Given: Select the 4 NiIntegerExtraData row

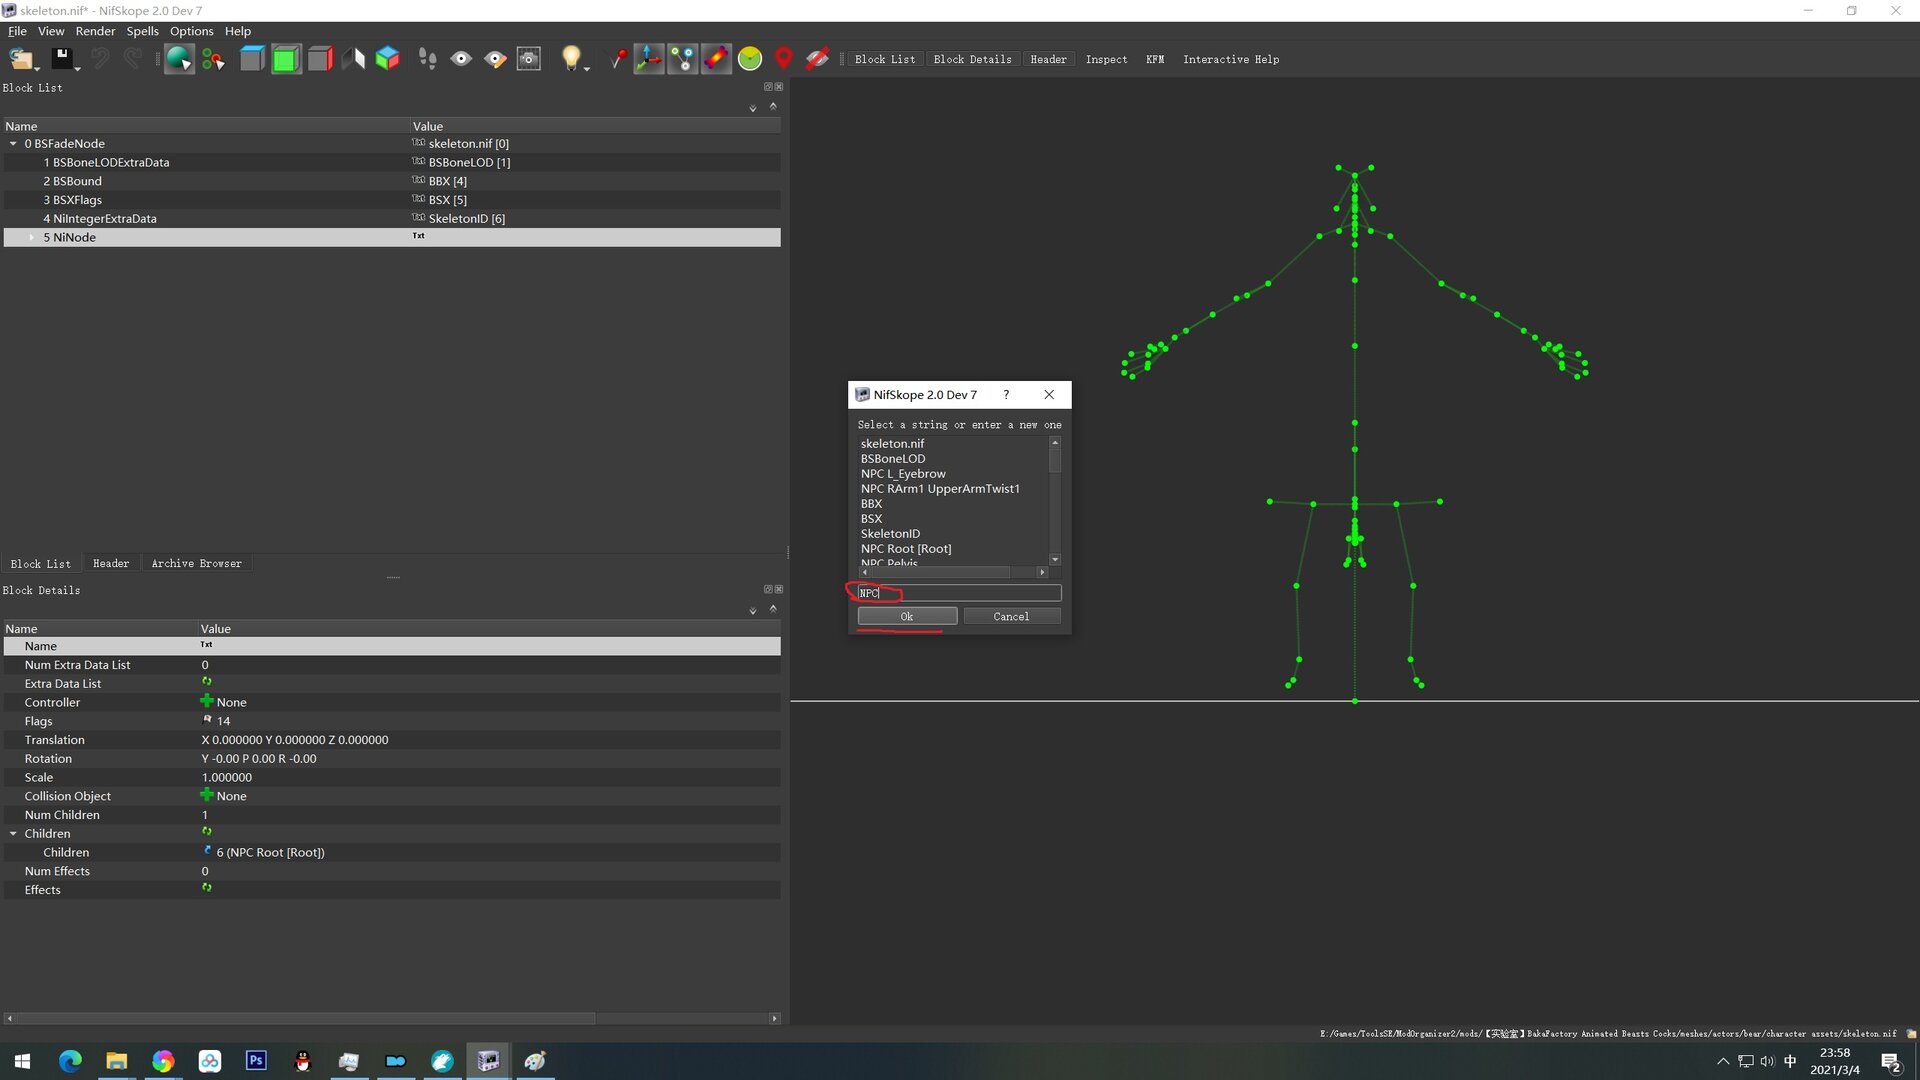Looking at the screenshot, I should (392, 219).
